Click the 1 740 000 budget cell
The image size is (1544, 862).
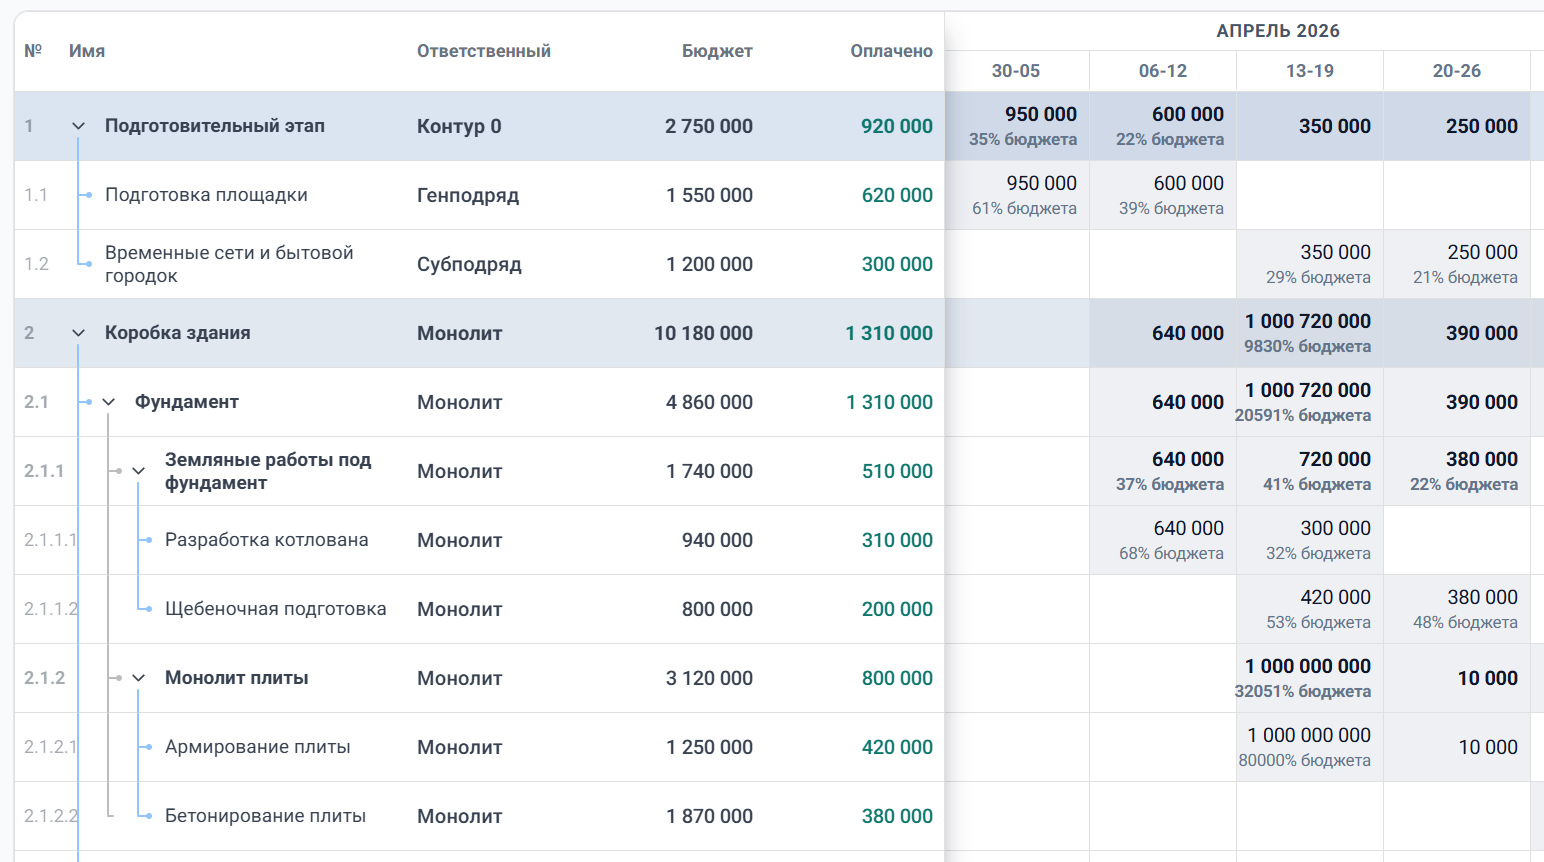click(x=710, y=471)
